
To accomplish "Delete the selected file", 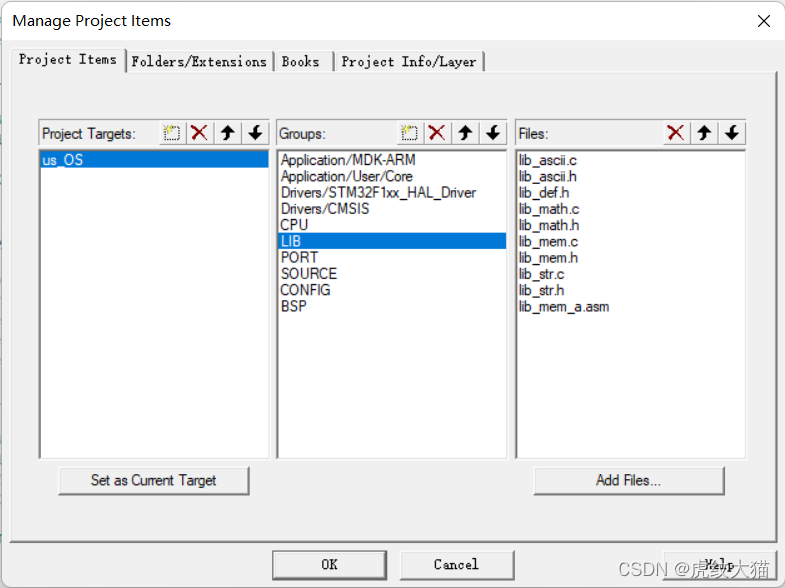I will coord(676,133).
